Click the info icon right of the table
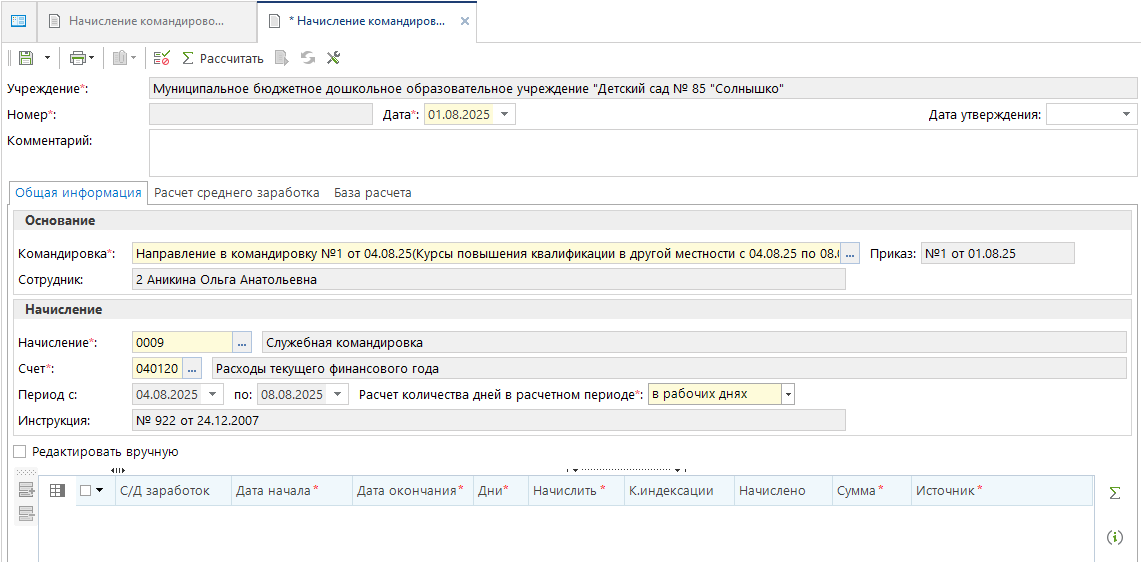The width and height of the screenshot is (1141, 562). tap(1115, 538)
